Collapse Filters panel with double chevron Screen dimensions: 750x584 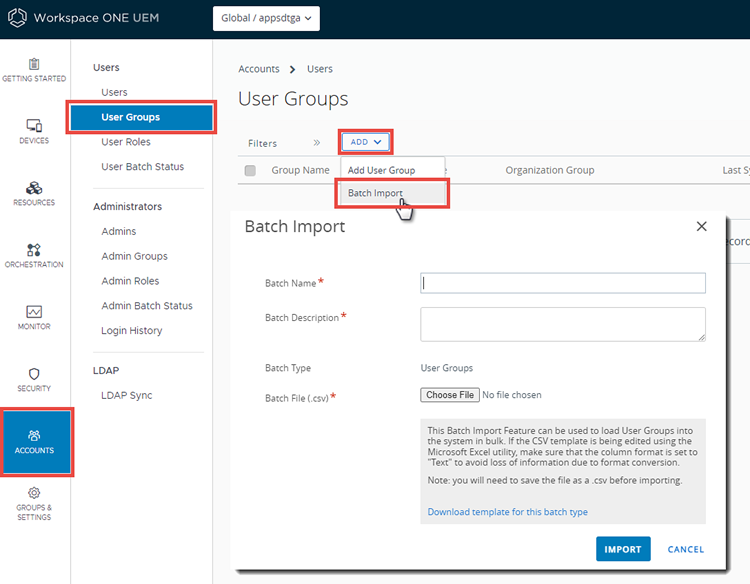coord(317,143)
